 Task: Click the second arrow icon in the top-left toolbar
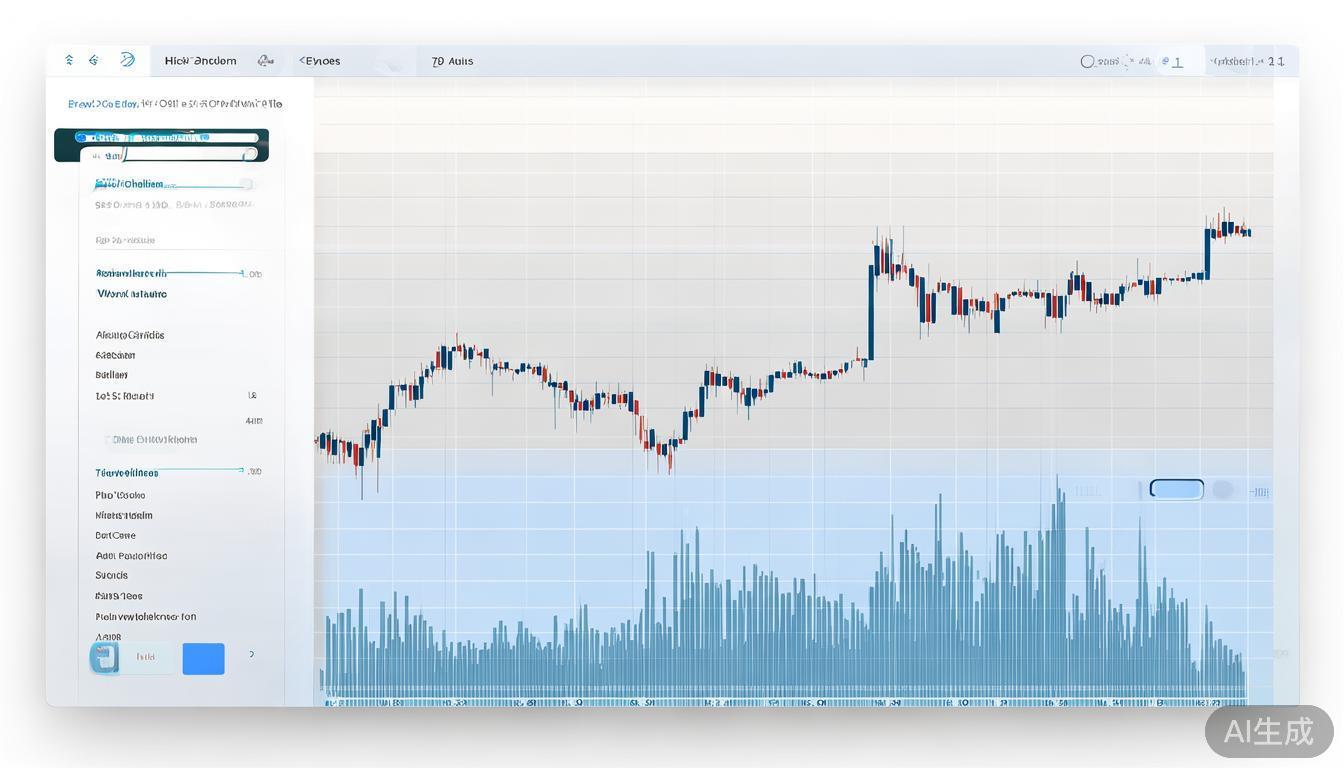[x=94, y=60]
